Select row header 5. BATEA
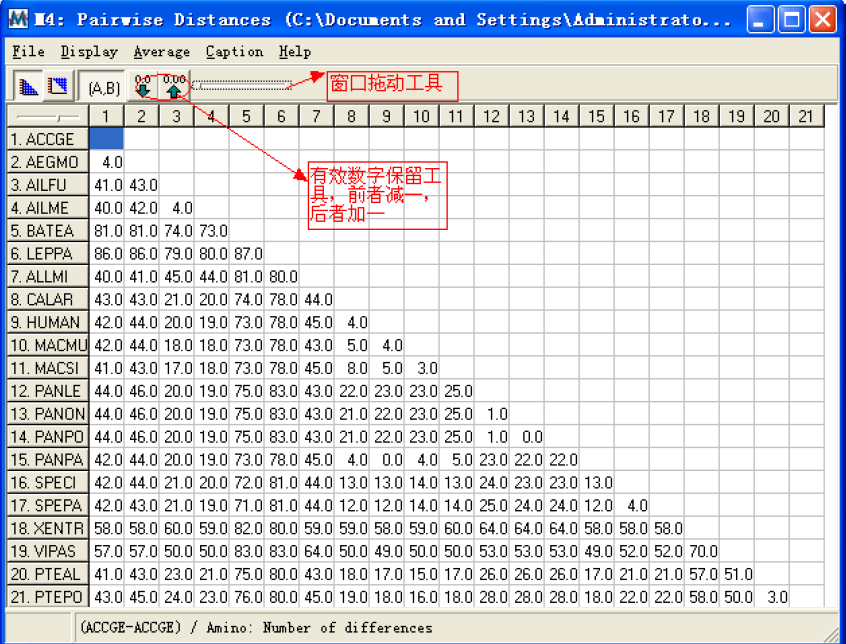This screenshot has width=846, height=644. pos(47,231)
